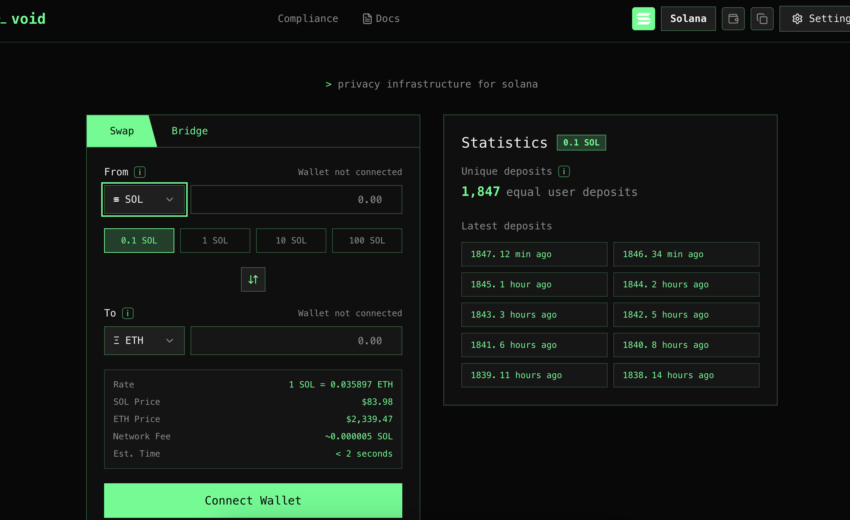Viewport: 850px width, 520px height.
Task: Click deposit 1847. 12 min ago
Action: click(534, 254)
